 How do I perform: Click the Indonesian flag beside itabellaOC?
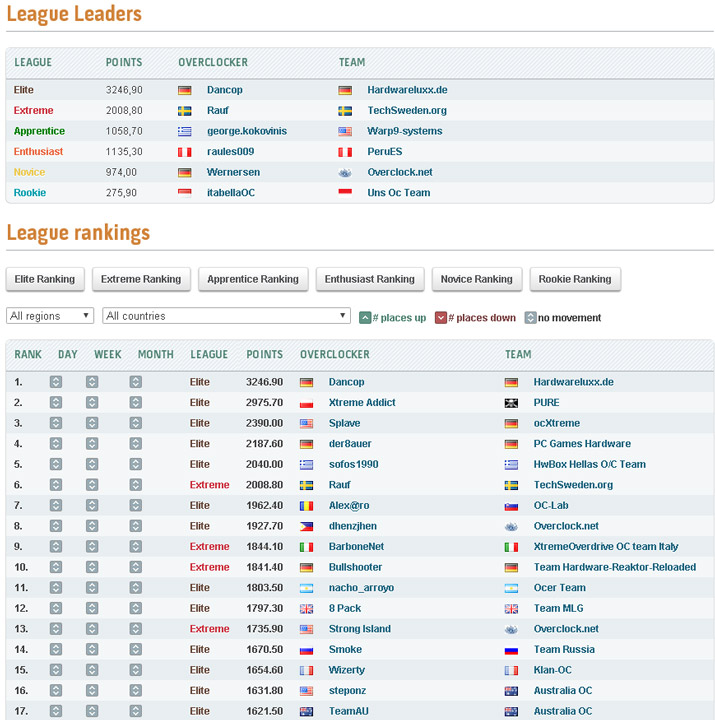pyautogui.click(x=185, y=193)
